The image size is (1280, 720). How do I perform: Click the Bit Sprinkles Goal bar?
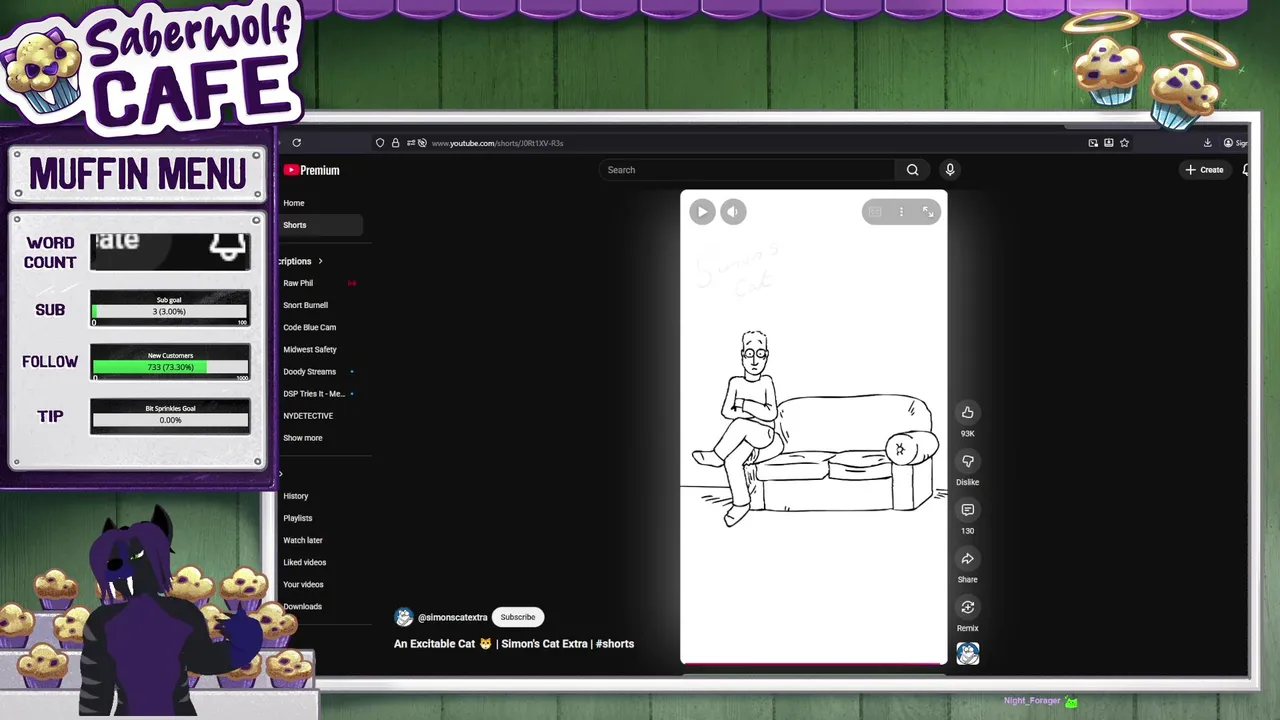pos(170,420)
